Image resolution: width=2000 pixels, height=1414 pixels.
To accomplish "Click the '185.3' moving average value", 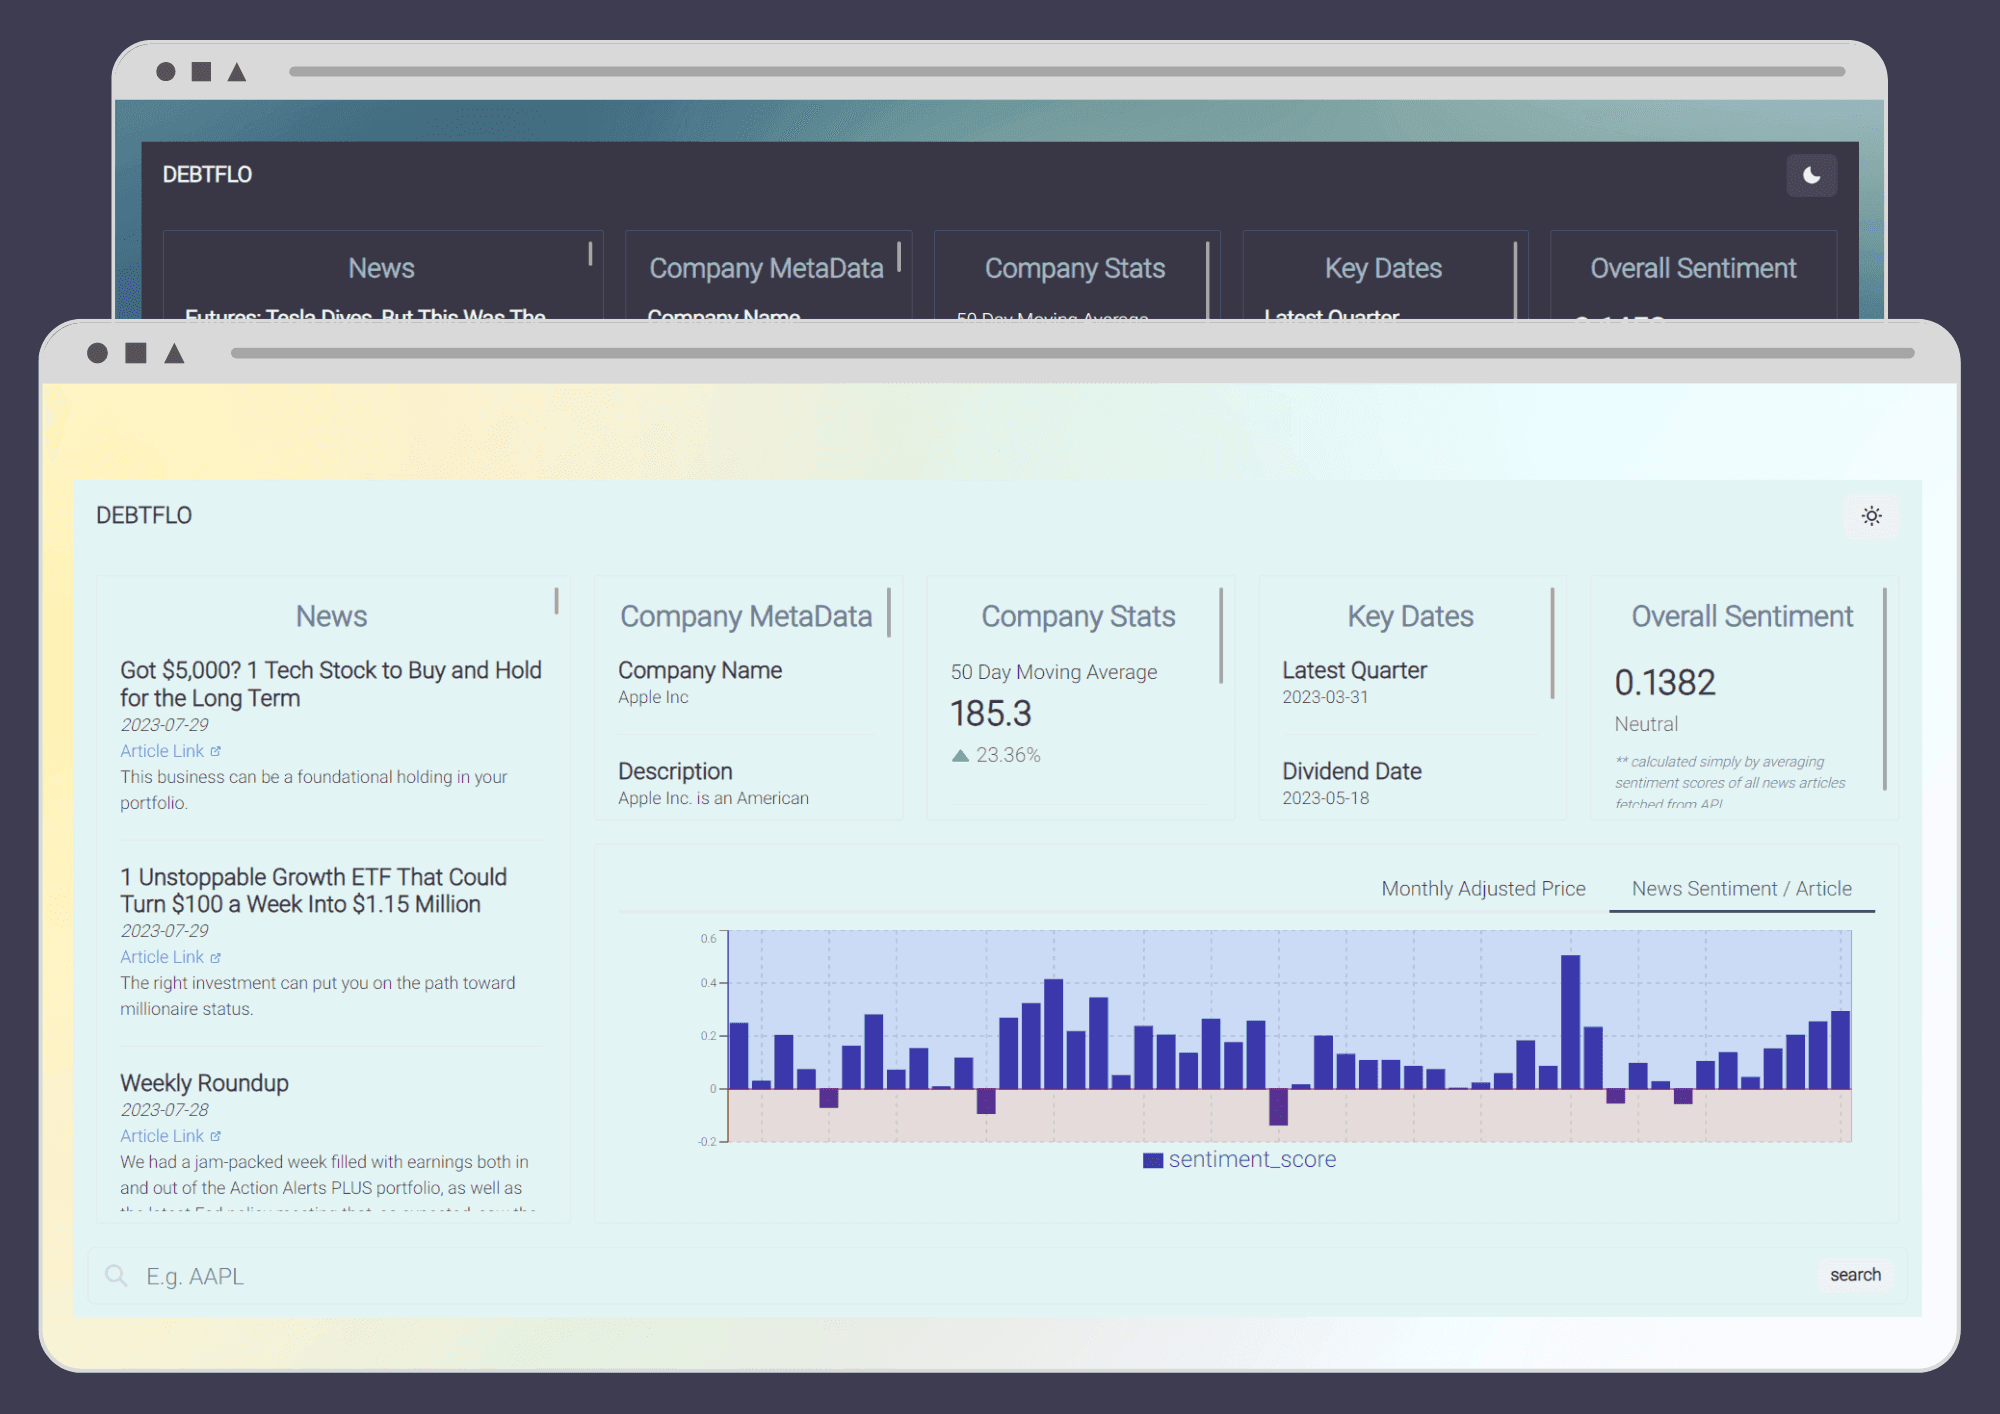I will click(990, 714).
